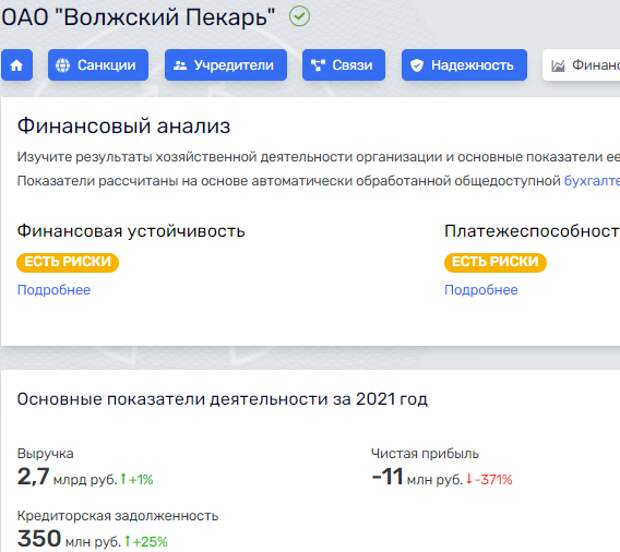Click the Финансовая устойчивость heading
This screenshot has height=552, width=620.
131,231
